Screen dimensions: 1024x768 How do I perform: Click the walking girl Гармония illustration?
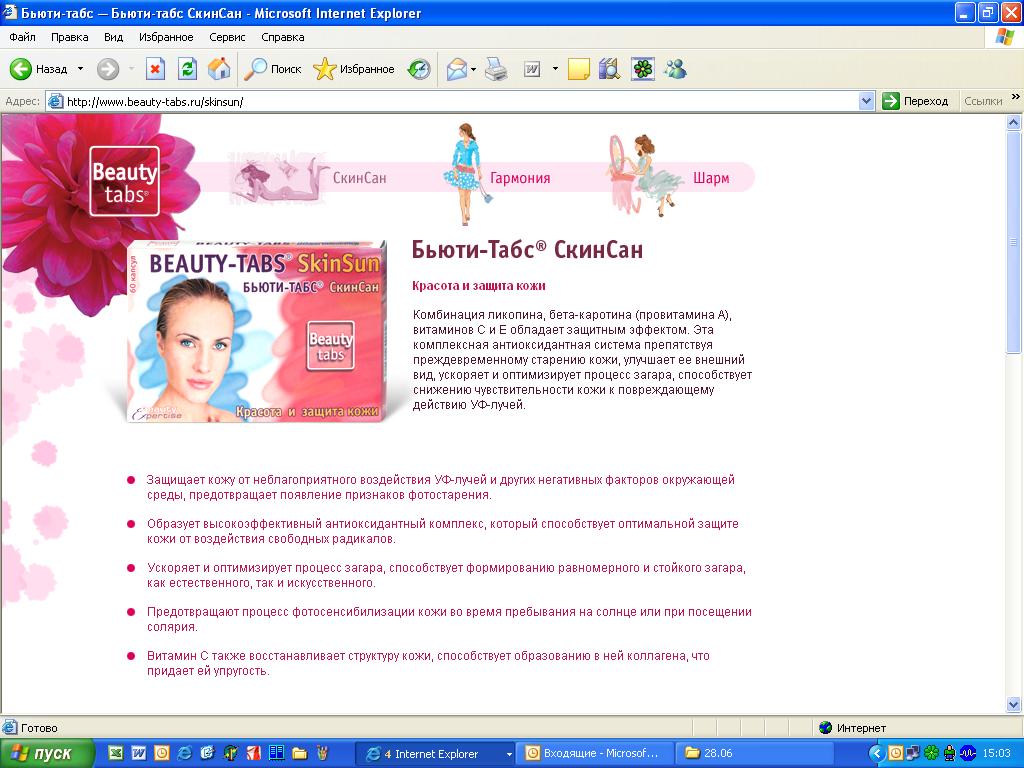click(466, 173)
